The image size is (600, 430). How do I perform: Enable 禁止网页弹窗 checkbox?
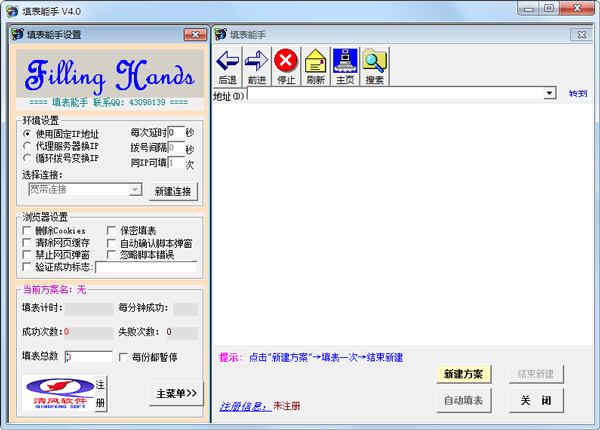27,254
